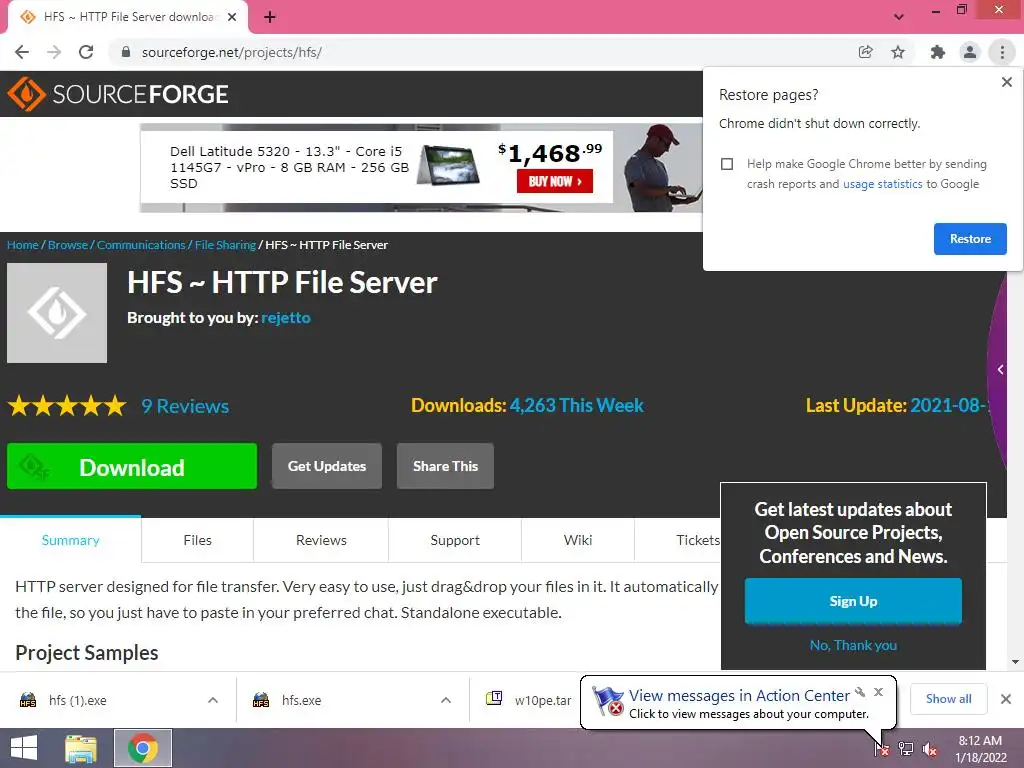Bookmark this page with the star icon
1024x768 pixels.
[x=898, y=52]
